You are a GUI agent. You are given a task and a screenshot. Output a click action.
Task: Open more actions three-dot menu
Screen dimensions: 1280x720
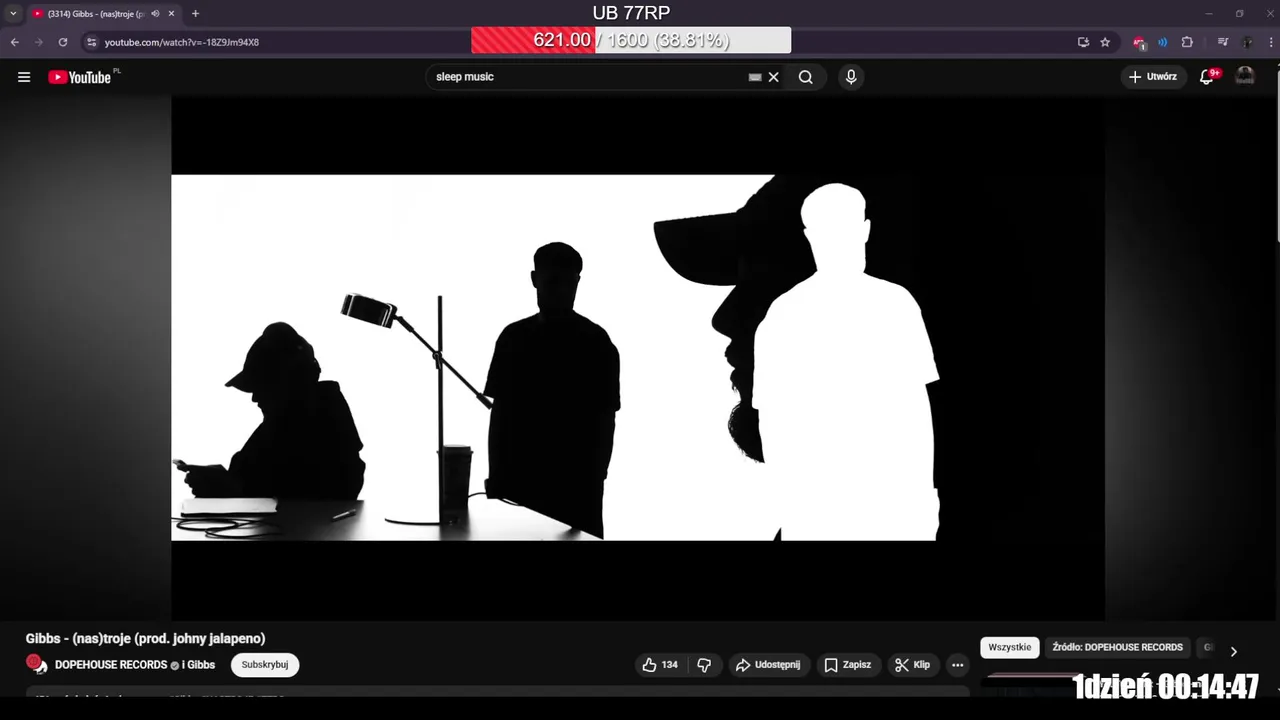[x=957, y=665]
